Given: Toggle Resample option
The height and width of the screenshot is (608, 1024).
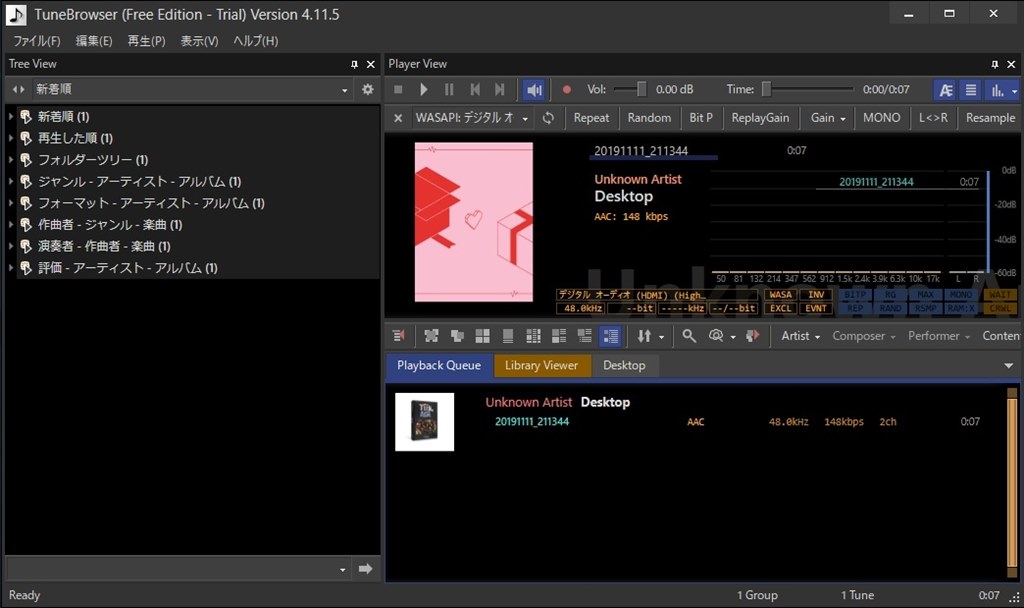Looking at the screenshot, I should 990,118.
